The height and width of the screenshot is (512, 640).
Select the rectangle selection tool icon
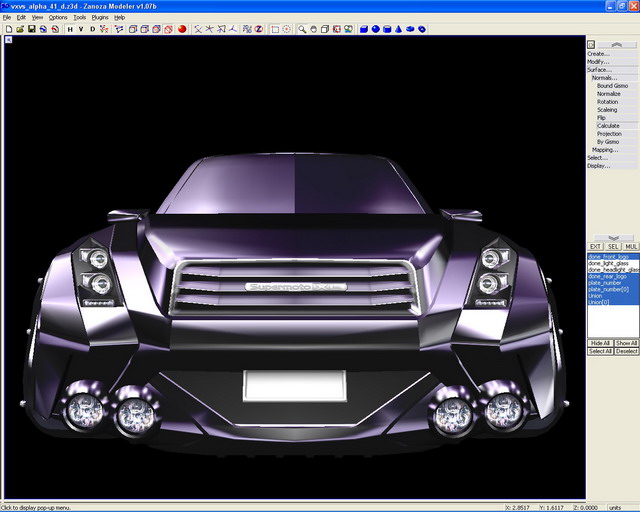[x=275, y=29]
